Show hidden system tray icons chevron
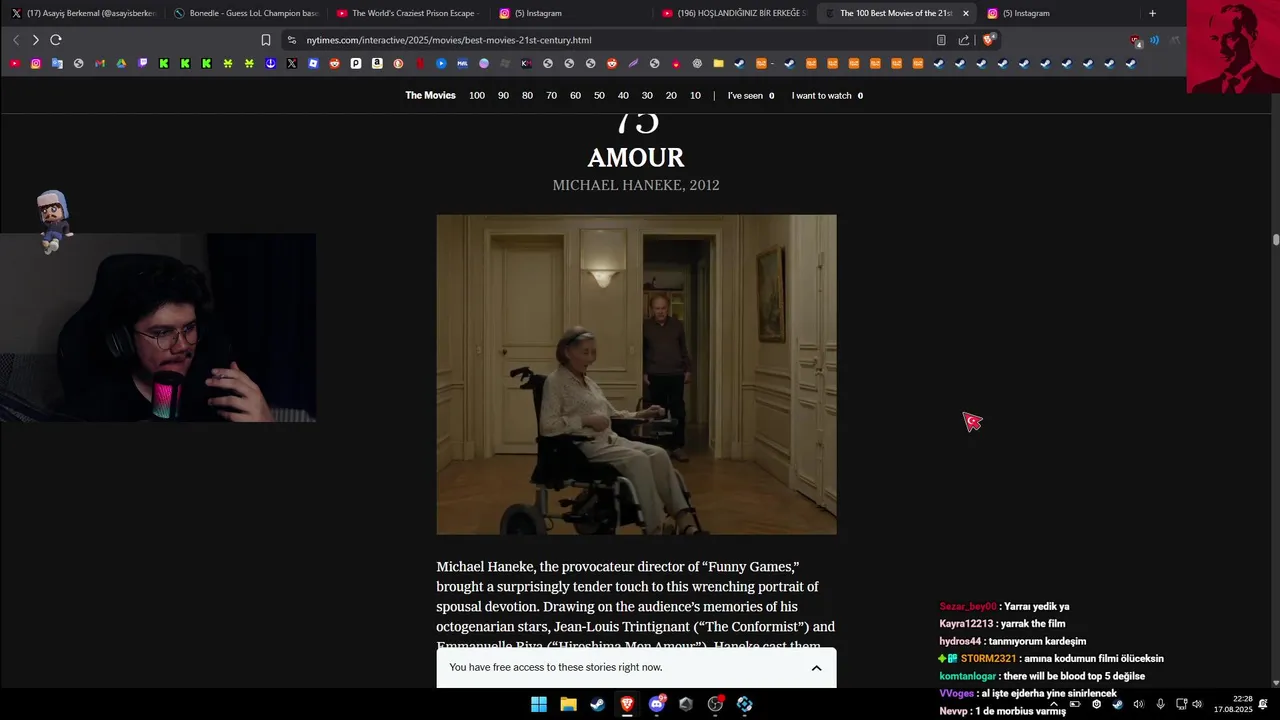This screenshot has width=1280, height=720. 1054,704
